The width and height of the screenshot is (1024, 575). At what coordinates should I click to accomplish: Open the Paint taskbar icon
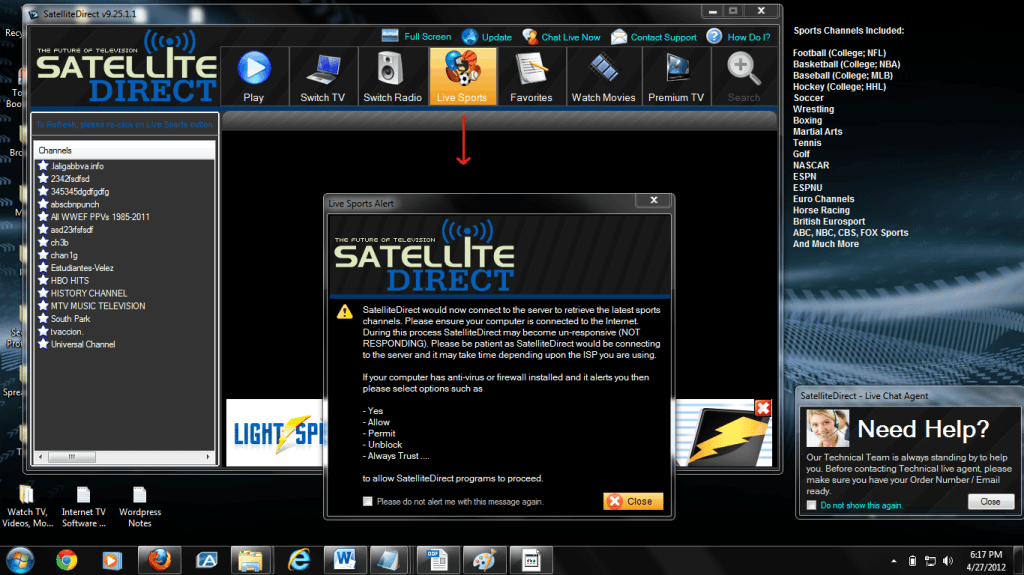tap(484, 560)
